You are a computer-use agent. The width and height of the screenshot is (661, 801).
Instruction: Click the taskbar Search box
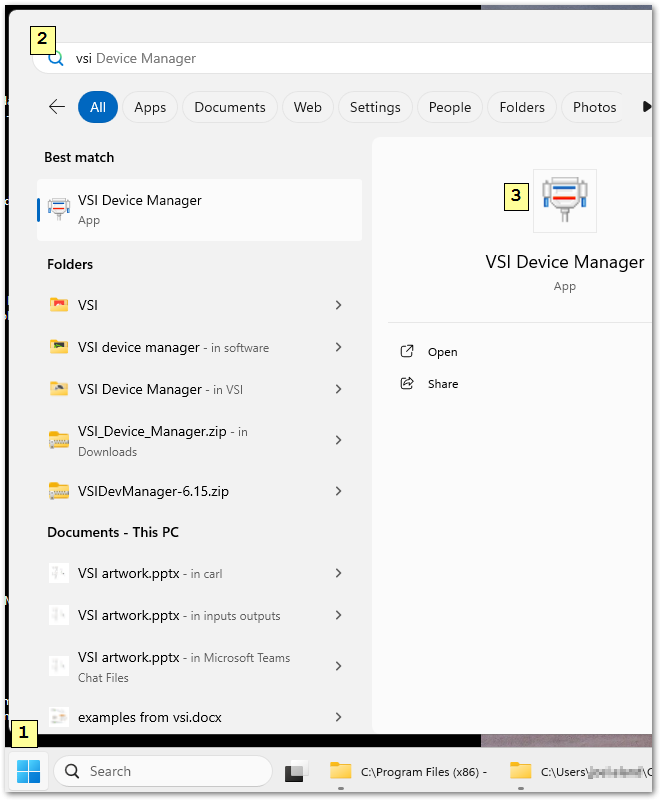162,771
